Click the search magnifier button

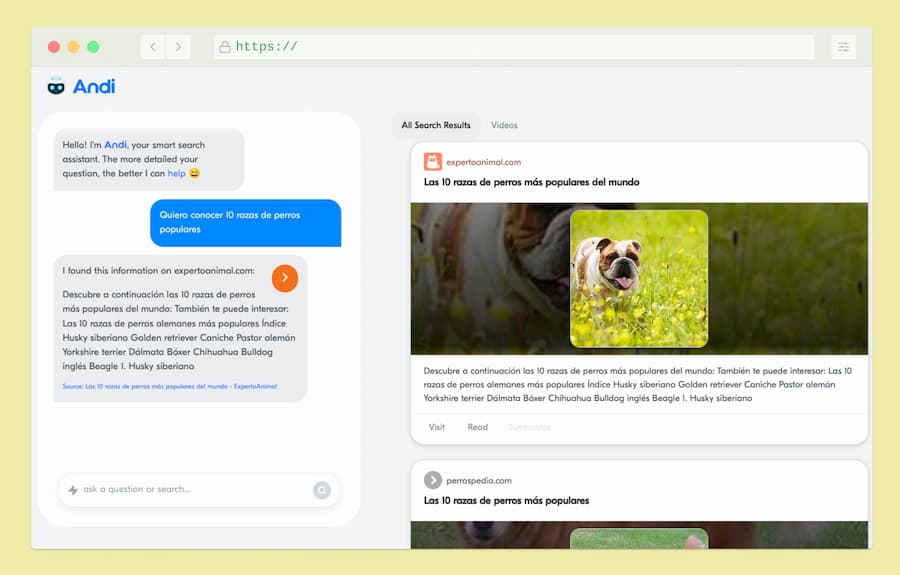click(321, 490)
